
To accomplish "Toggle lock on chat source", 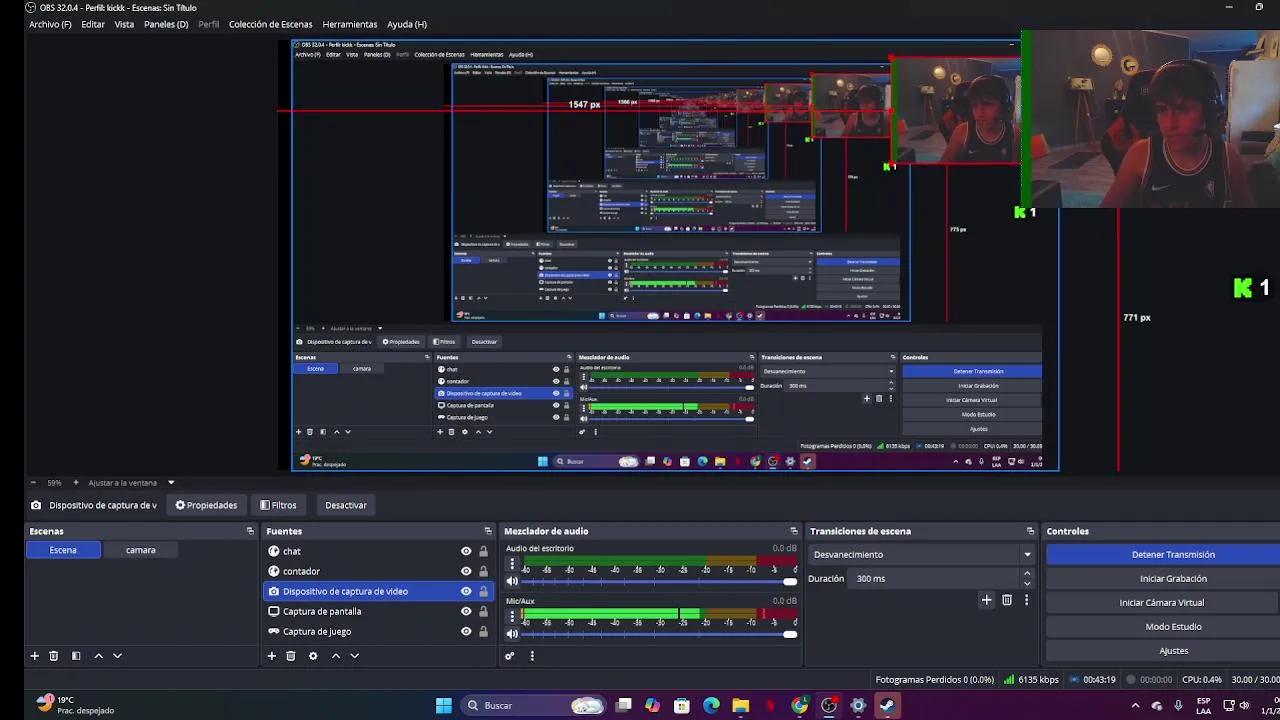I will coord(484,551).
